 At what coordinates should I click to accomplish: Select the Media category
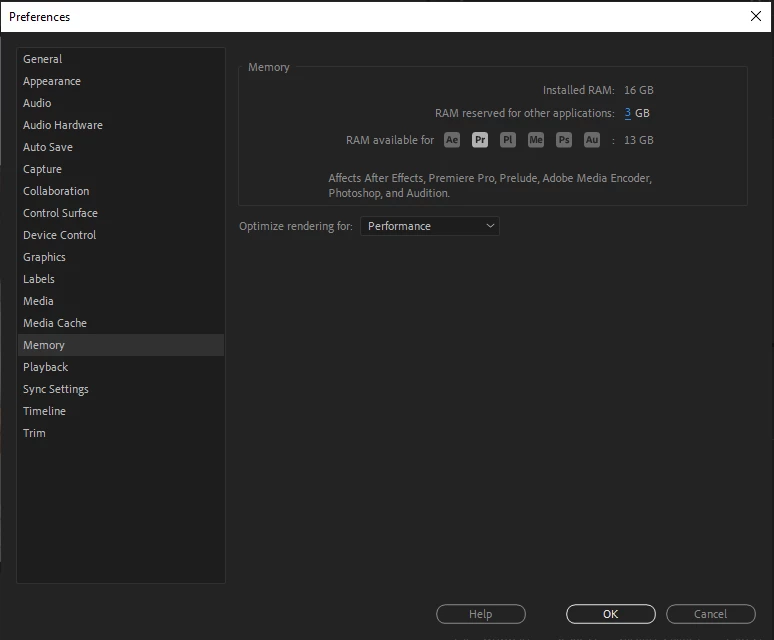pos(121,301)
